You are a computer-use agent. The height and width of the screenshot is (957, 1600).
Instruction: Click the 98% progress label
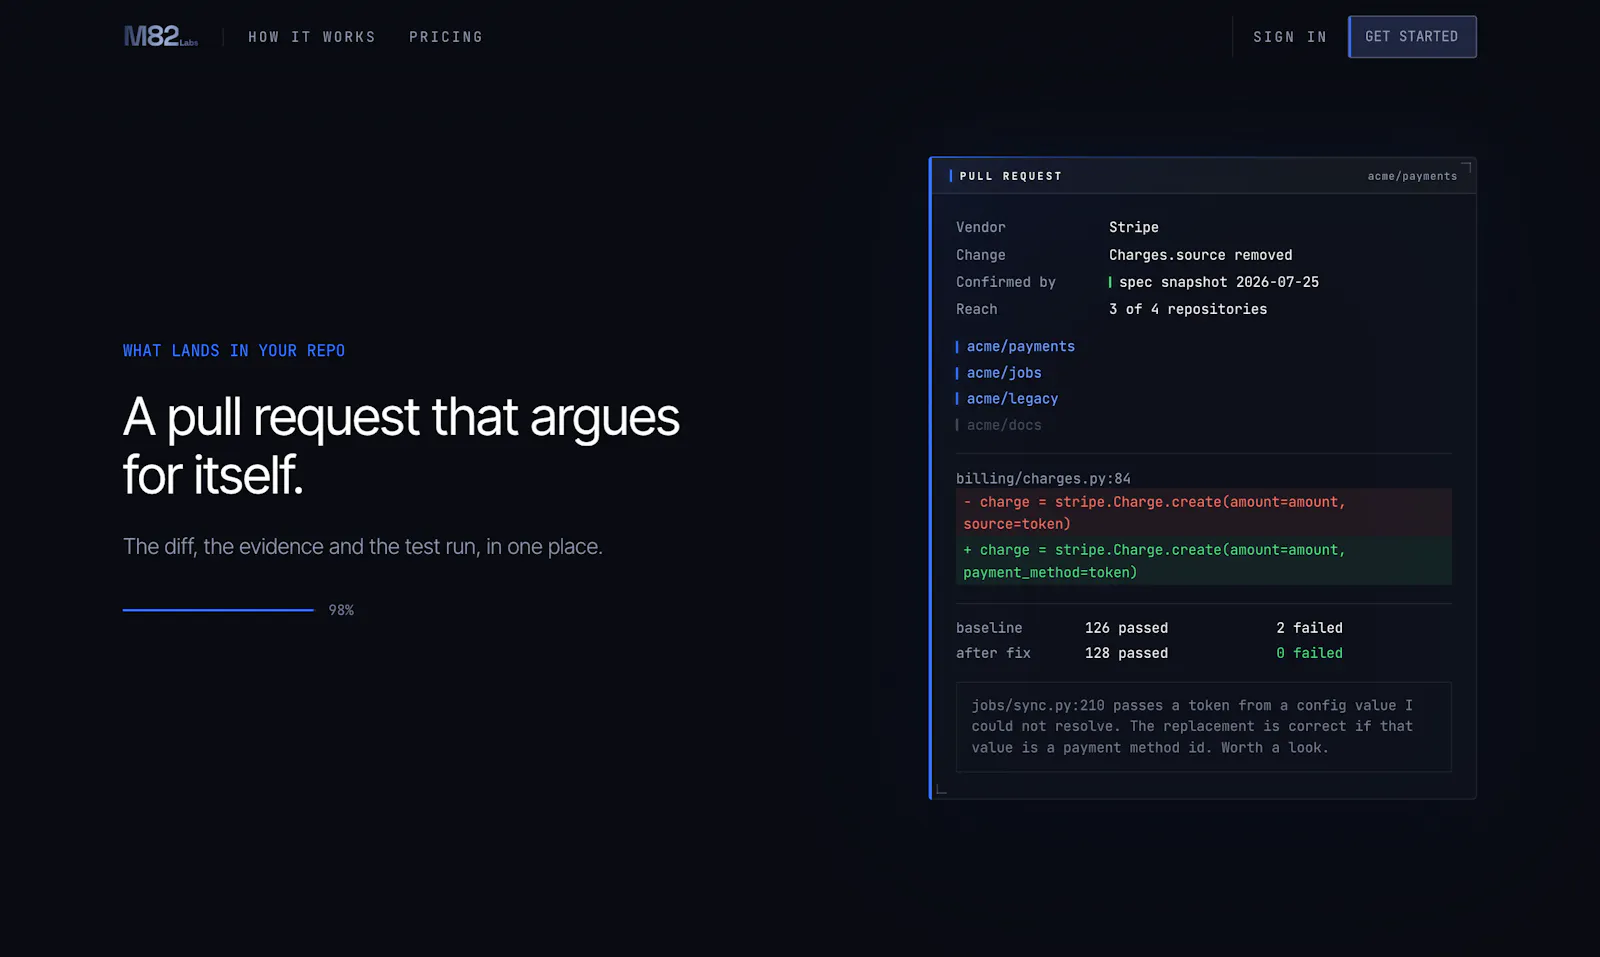pyautogui.click(x=341, y=610)
